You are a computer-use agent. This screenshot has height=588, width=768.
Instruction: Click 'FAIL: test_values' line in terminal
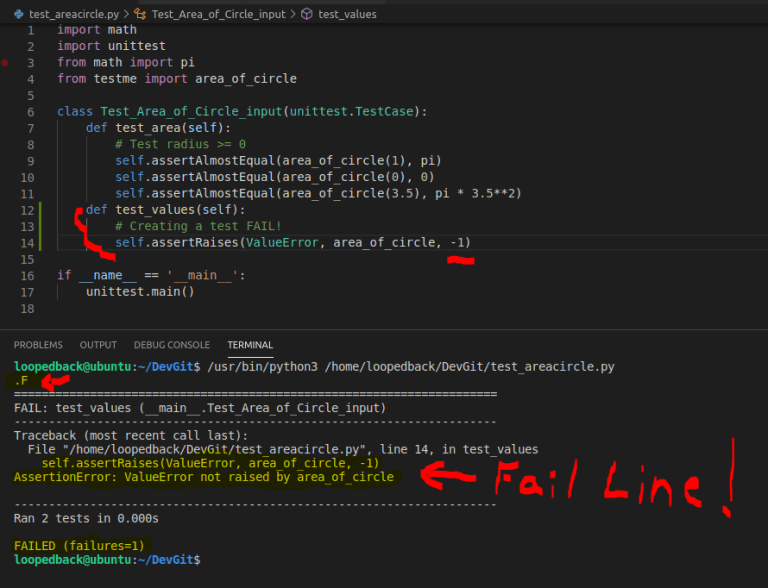pos(200,408)
